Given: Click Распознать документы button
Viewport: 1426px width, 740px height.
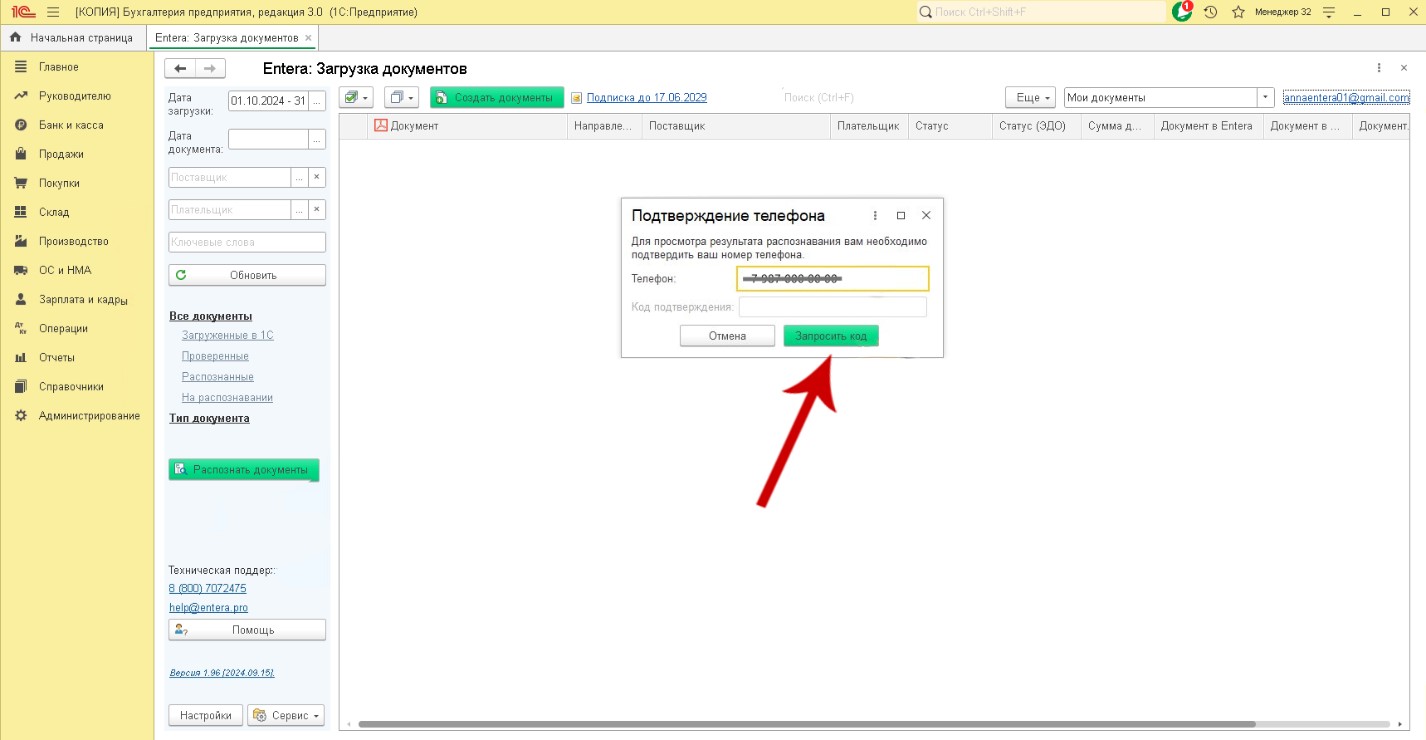Looking at the screenshot, I should click(x=244, y=470).
